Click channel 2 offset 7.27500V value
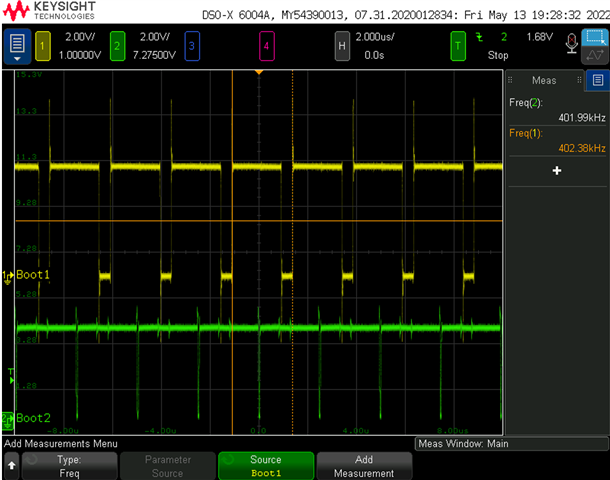The width and height of the screenshot is (610, 480). [154, 55]
